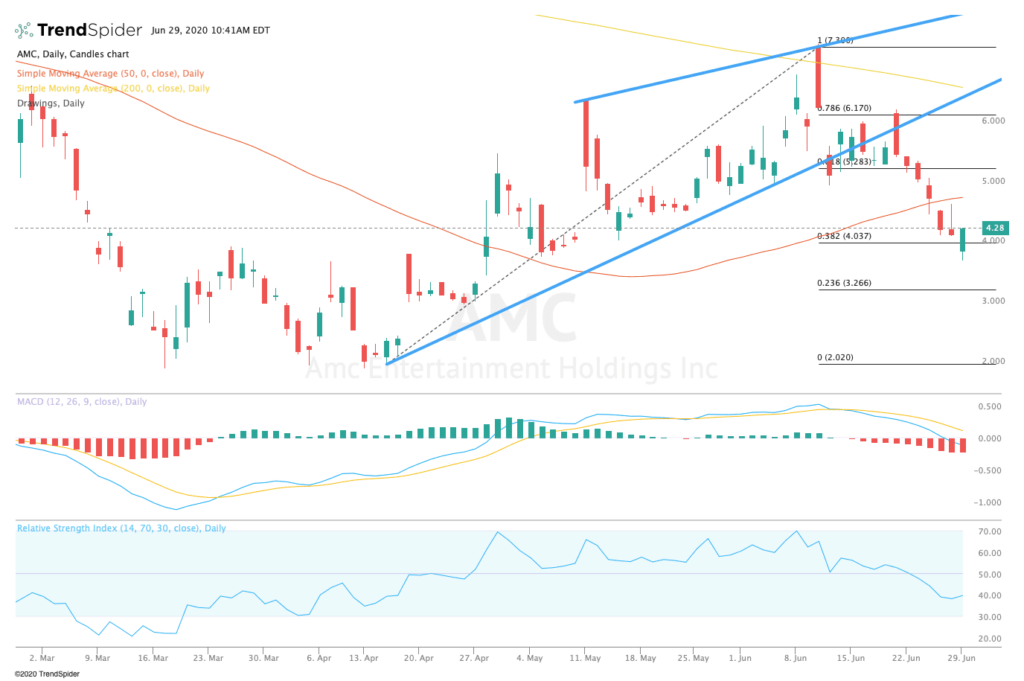Click the MACD (12, 26, 9, close) indicator label
This screenshot has width=1024, height=681.
(82, 402)
